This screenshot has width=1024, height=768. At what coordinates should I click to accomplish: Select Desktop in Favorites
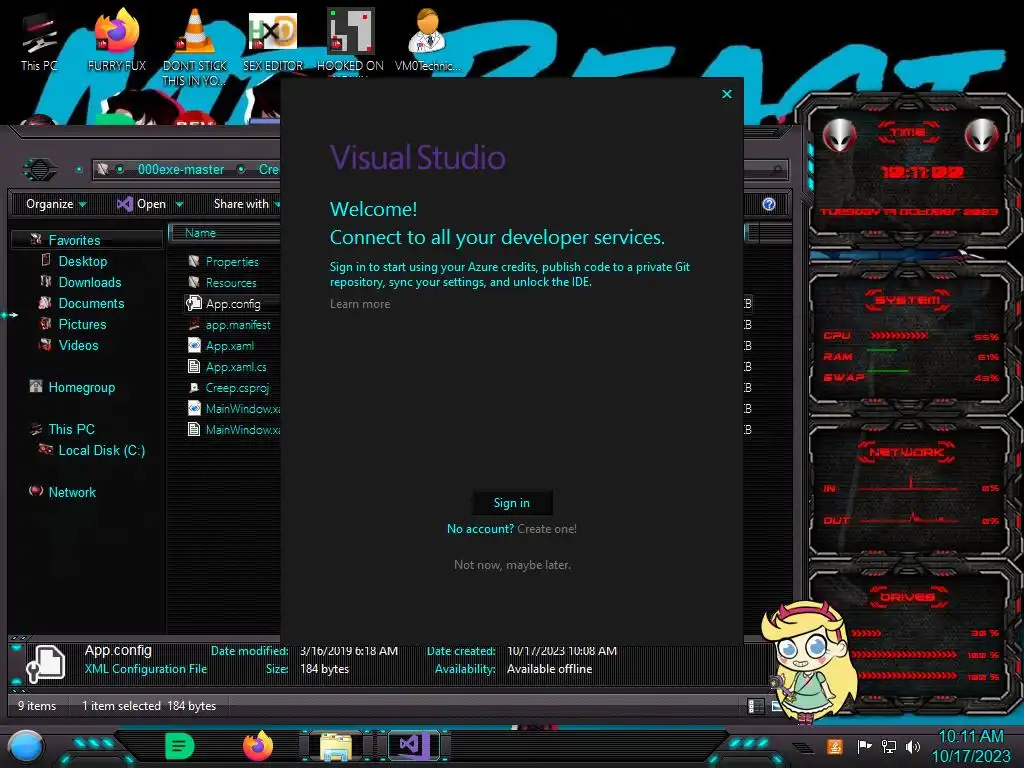tap(83, 261)
